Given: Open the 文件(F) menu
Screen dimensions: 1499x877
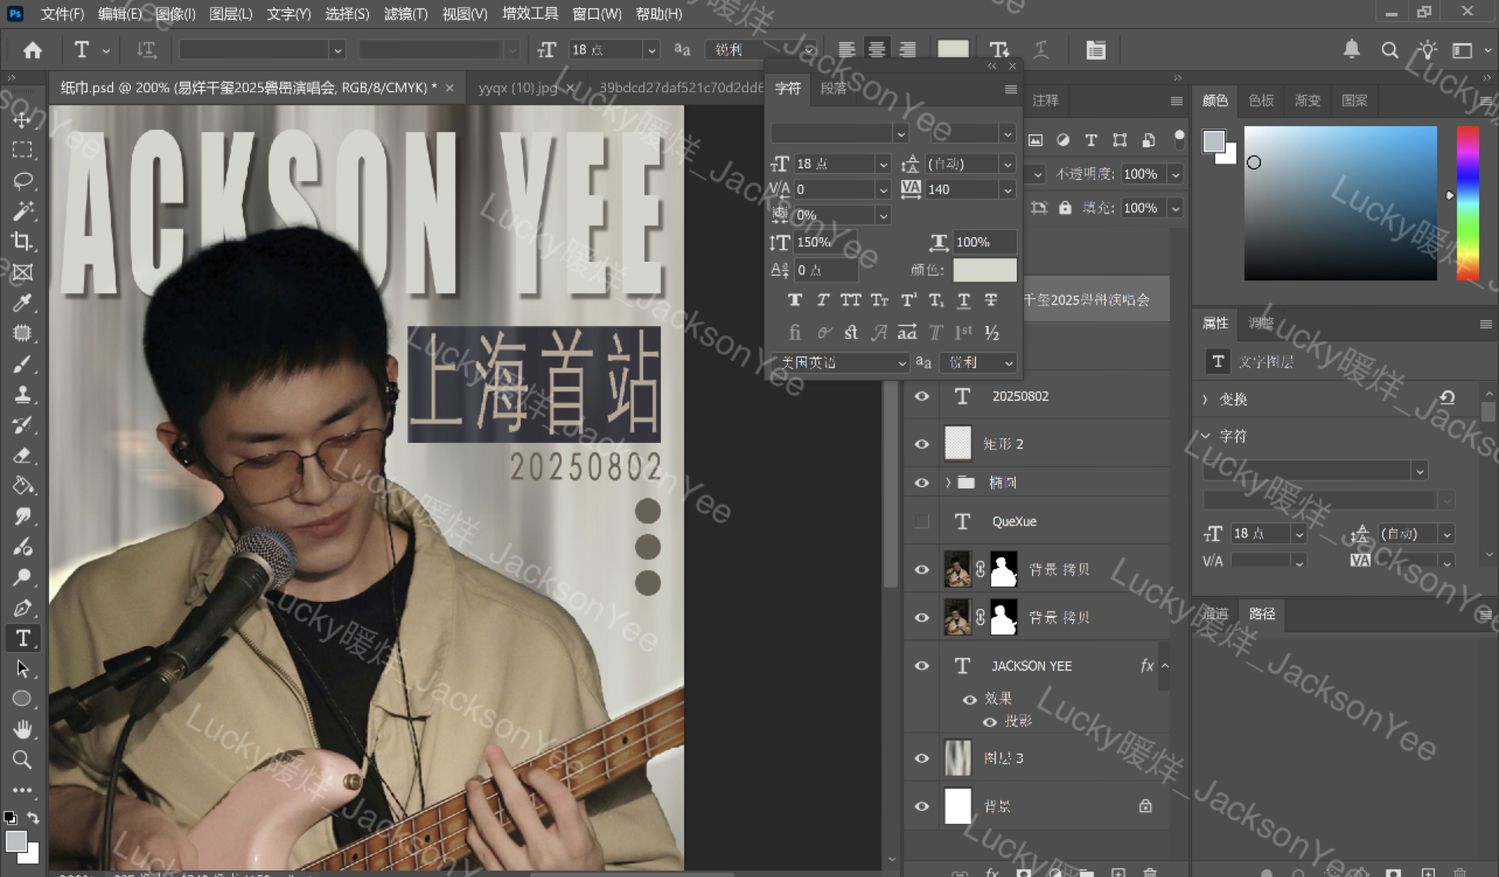Looking at the screenshot, I should 62,14.
